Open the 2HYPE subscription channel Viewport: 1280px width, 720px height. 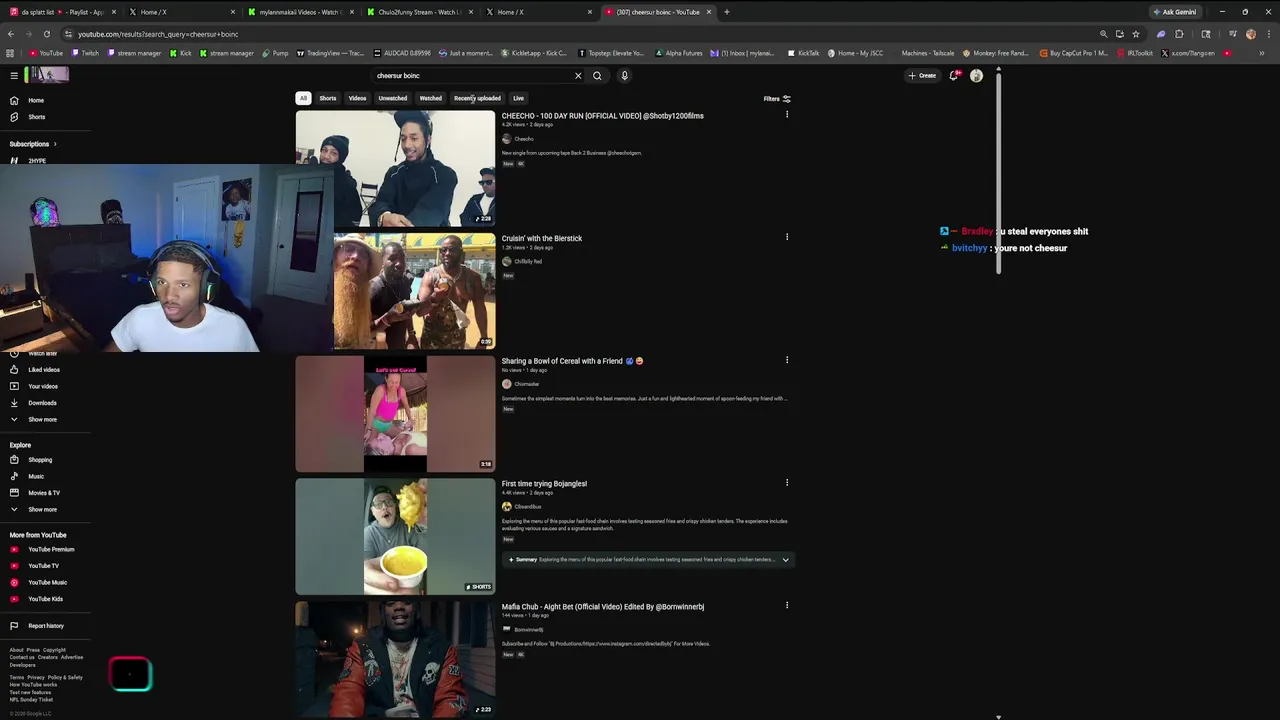[x=37, y=161]
